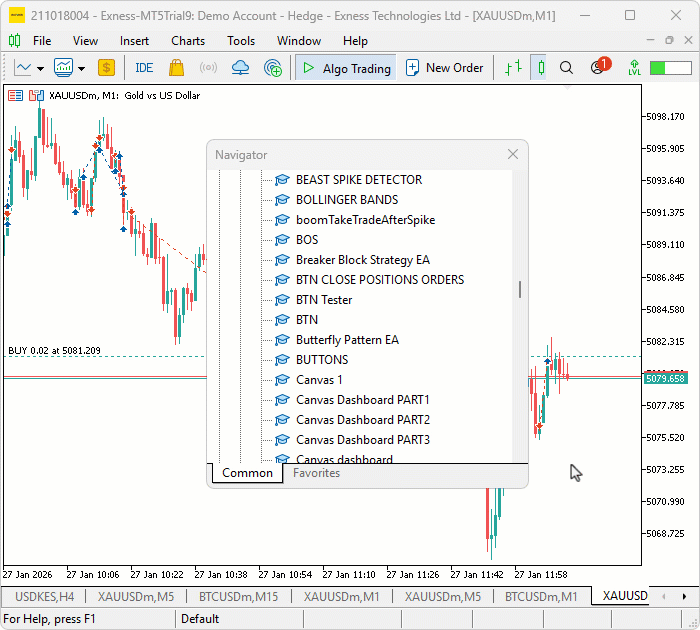This screenshot has height=630, width=700.
Task: Open the Charts menu
Action: 188,41
